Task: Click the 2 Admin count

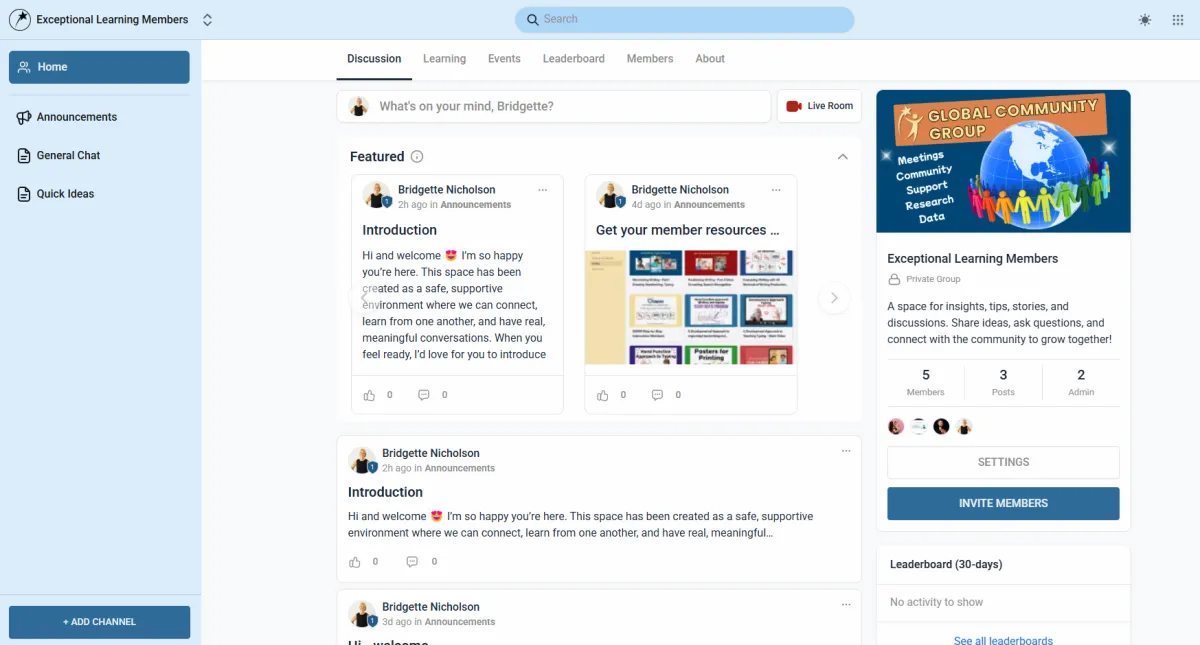Action: click(1081, 382)
